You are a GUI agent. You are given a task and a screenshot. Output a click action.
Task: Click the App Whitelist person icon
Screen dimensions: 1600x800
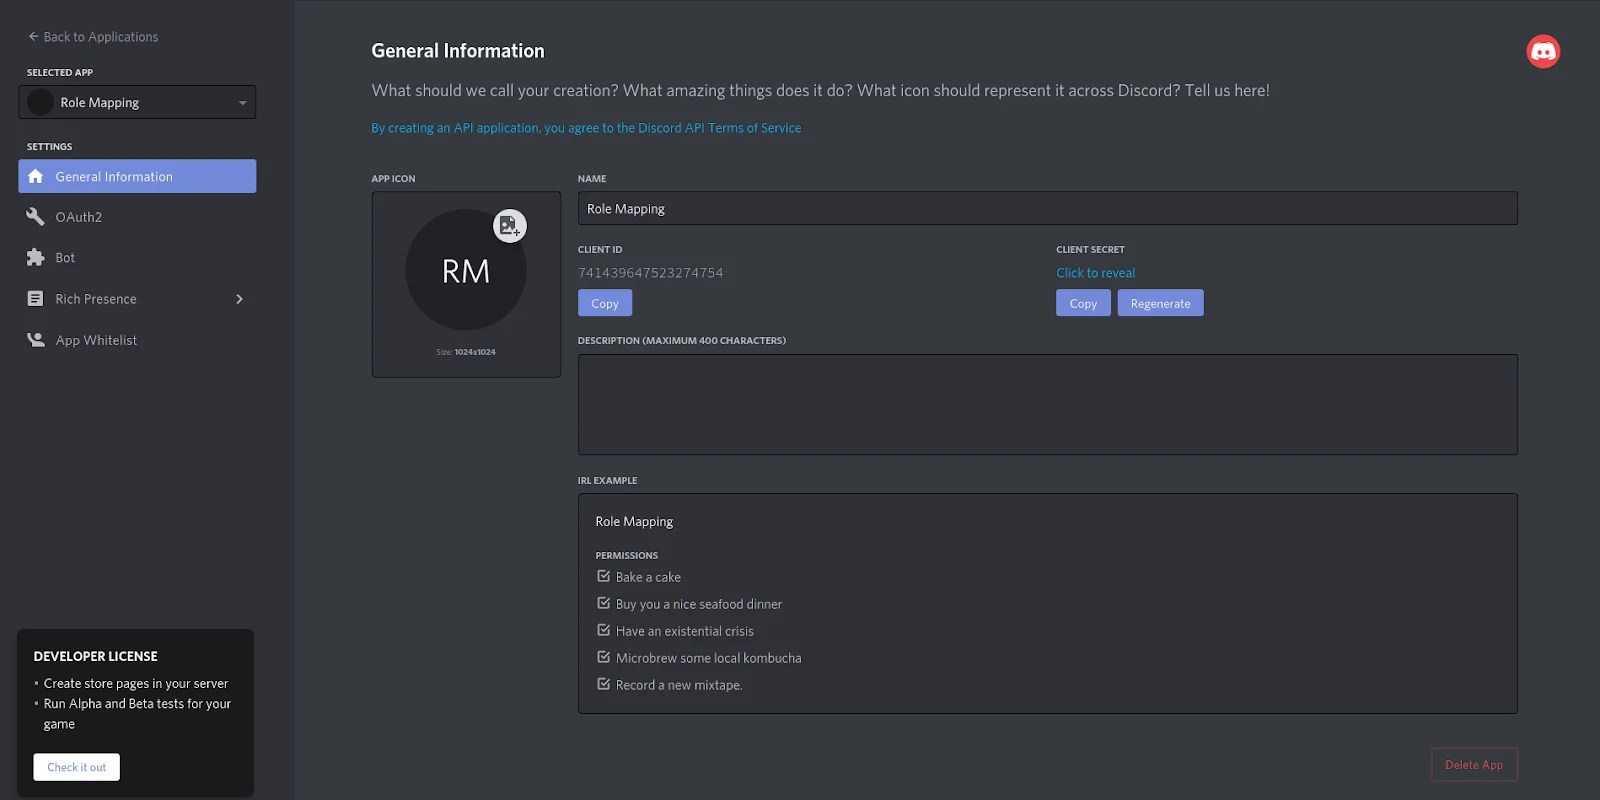click(x=36, y=340)
